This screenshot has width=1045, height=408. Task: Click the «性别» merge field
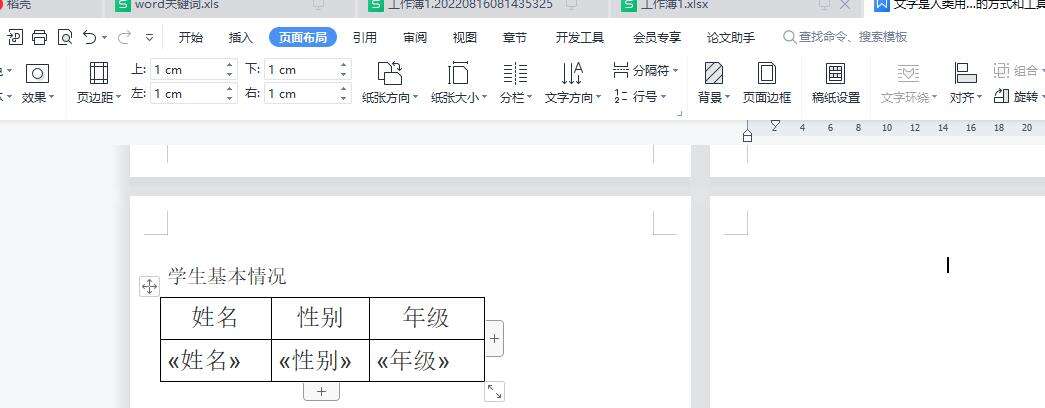click(315, 361)
